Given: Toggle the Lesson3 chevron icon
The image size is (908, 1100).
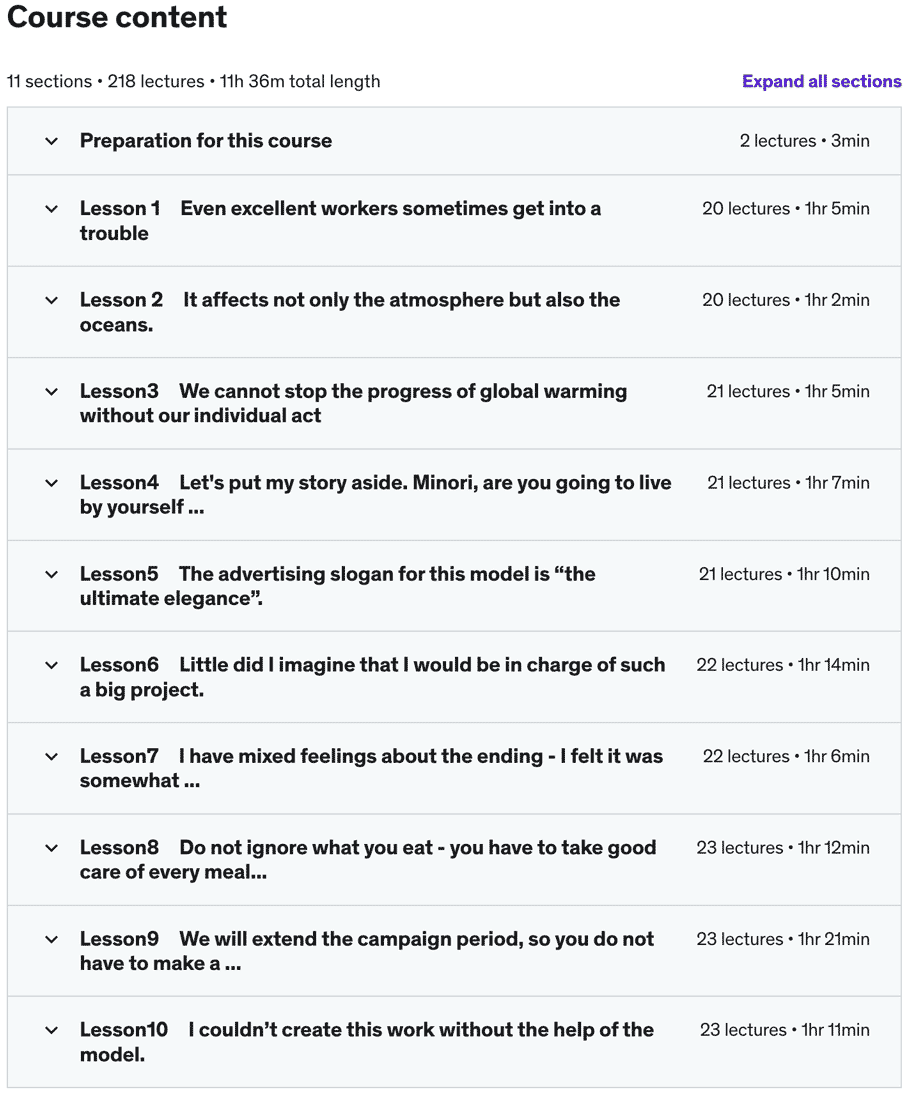Looking at the screenshot, I should point(52,392).
